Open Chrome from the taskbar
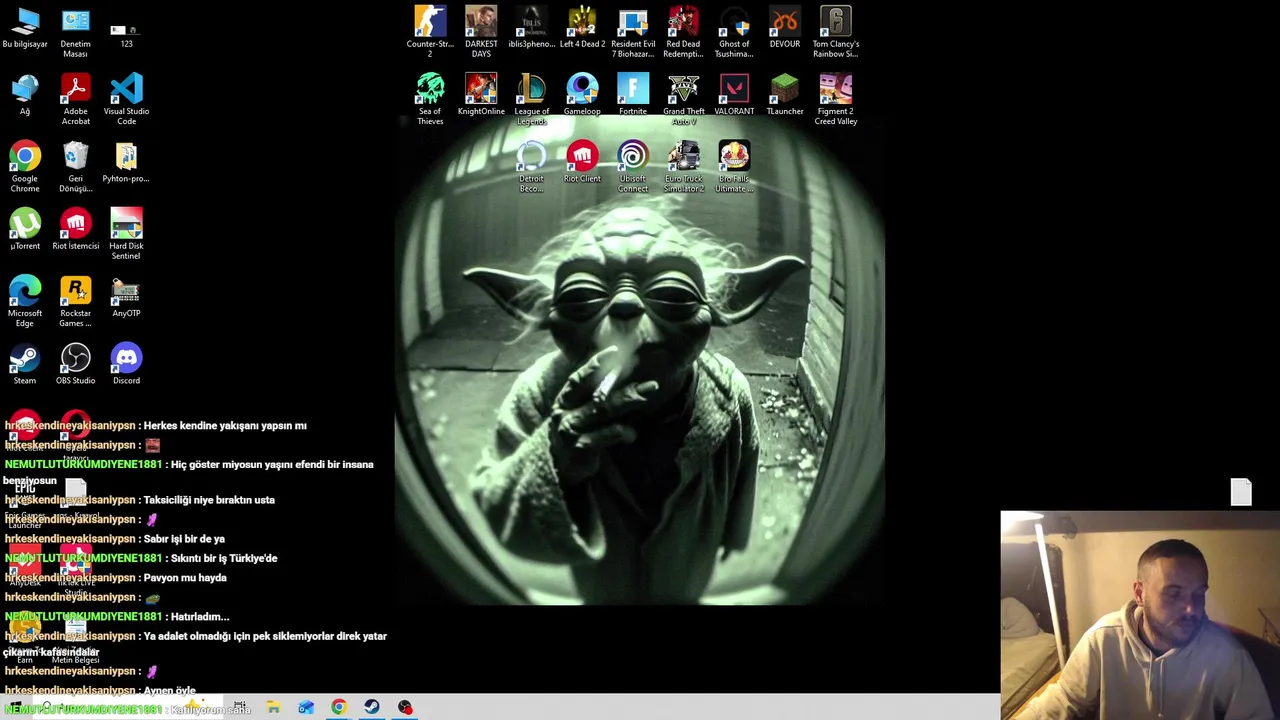Screen dimensions: 1280x720 click(339, 708)
